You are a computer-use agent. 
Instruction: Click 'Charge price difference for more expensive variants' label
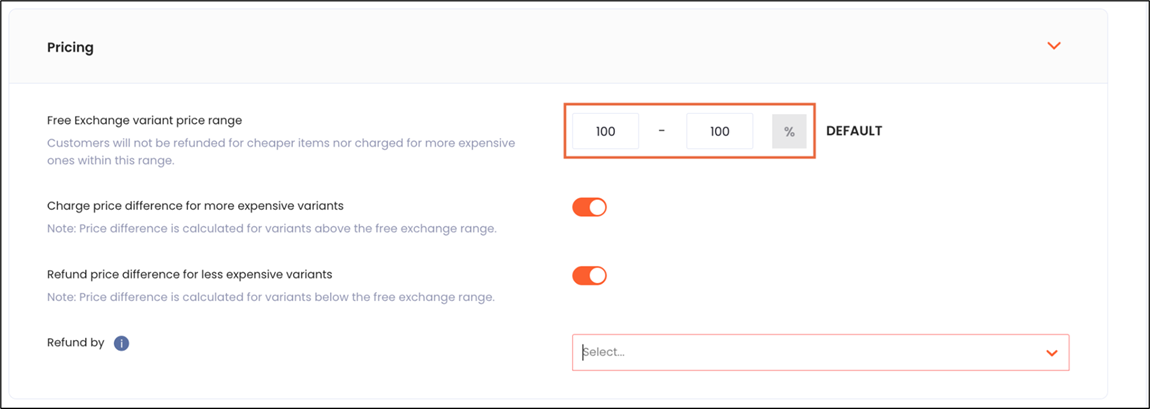coord(195,206)
